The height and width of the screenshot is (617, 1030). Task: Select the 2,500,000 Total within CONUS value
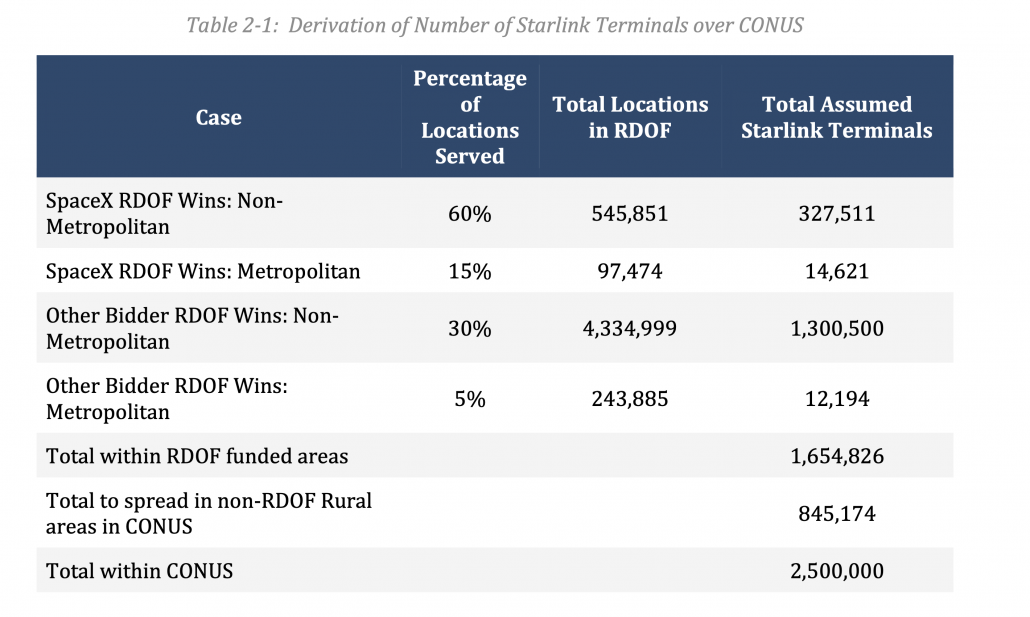click(x=837, y=570)
